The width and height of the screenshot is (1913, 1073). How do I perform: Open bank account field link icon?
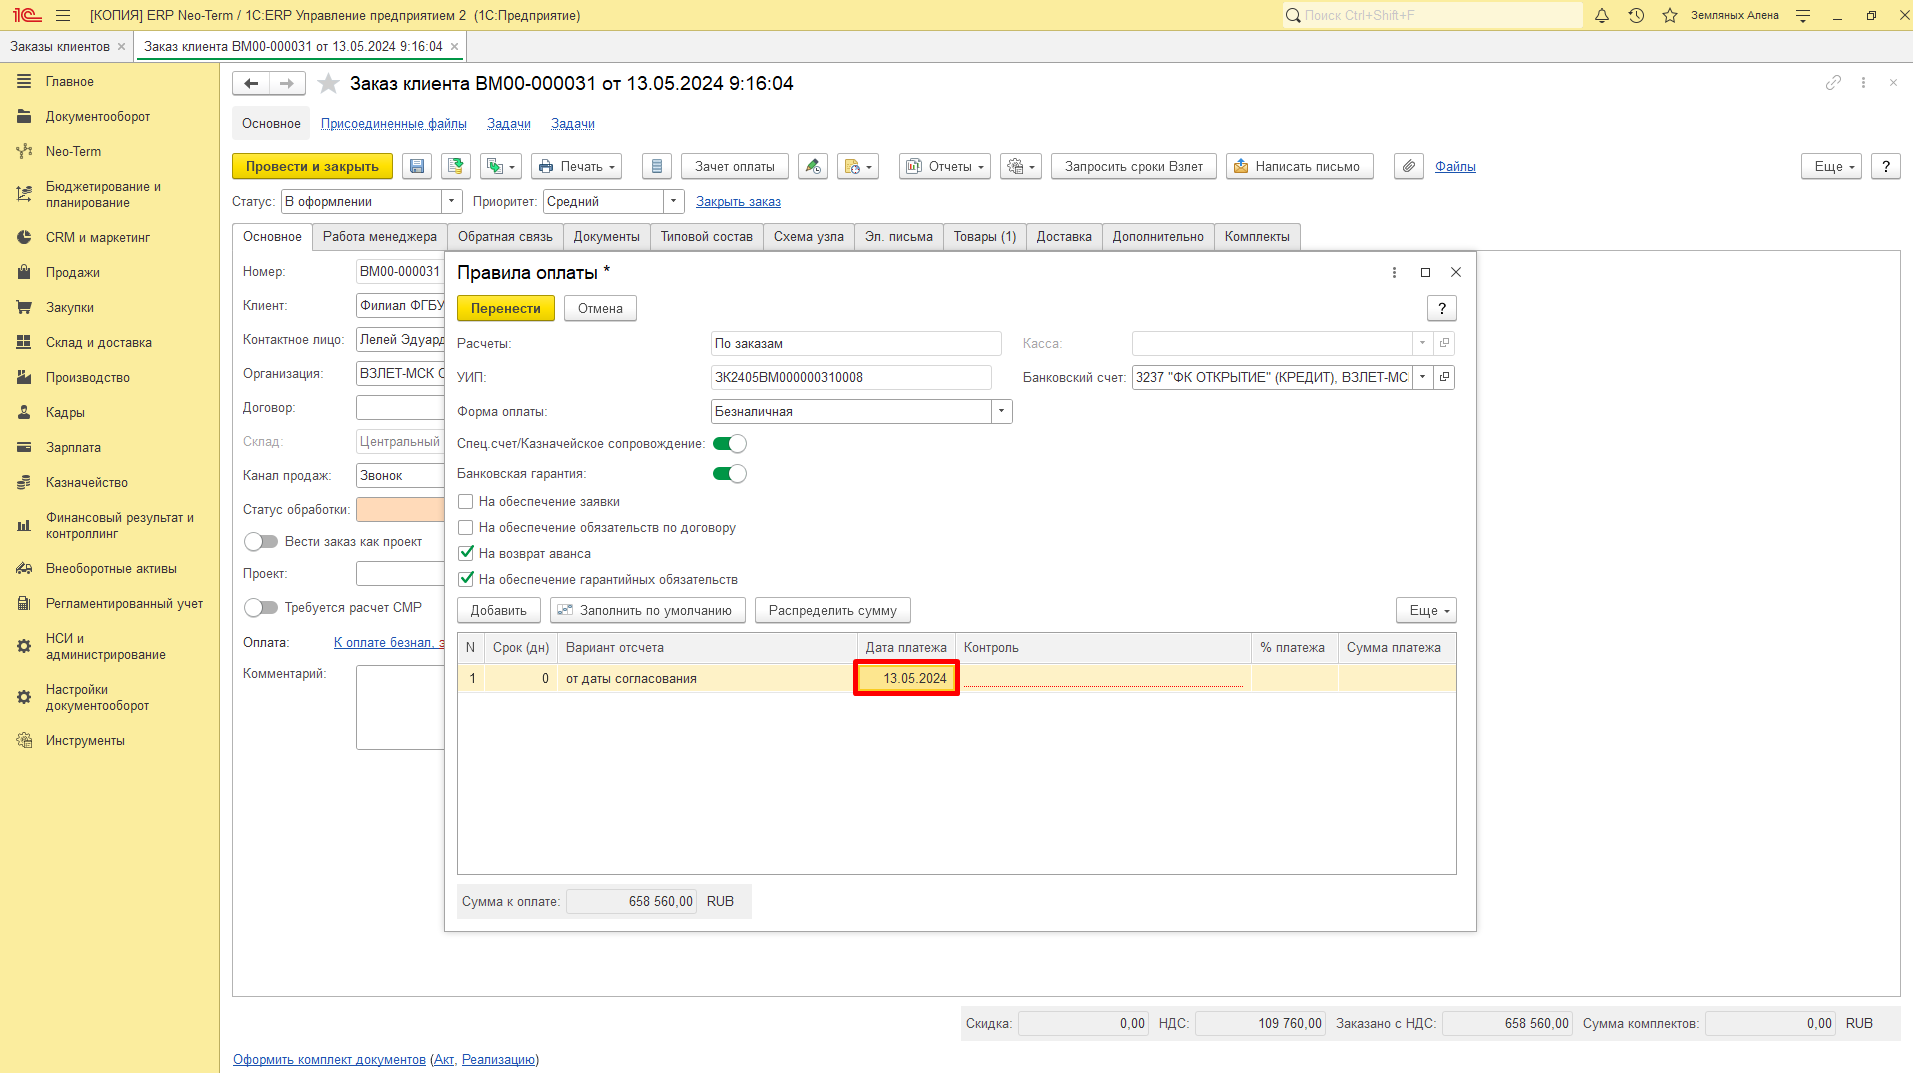(x=1444, y=377)
